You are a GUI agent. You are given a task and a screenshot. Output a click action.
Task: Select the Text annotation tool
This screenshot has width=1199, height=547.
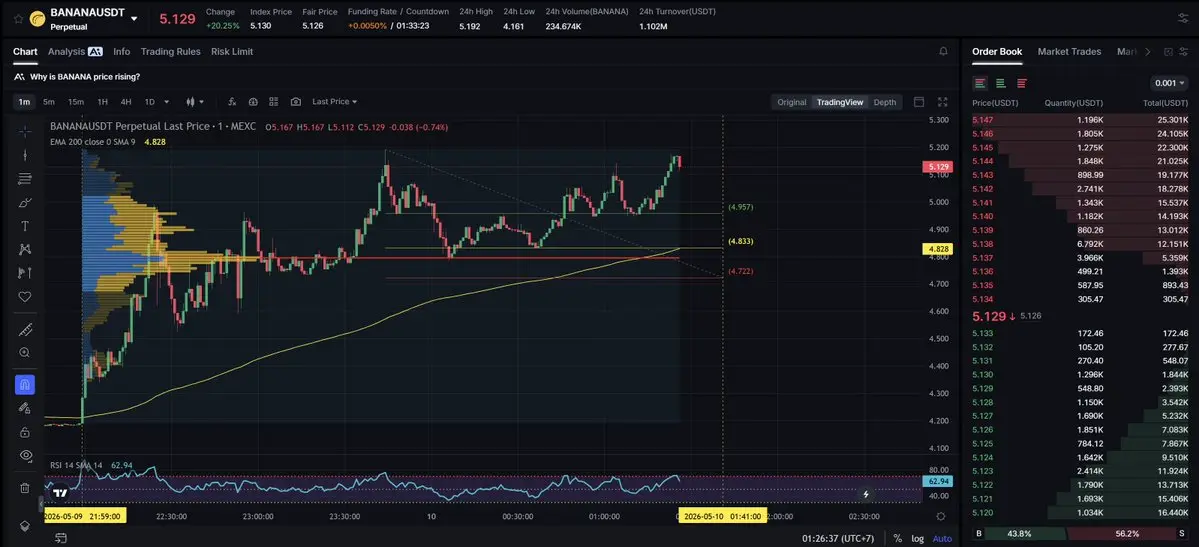[x=24, y=226]
